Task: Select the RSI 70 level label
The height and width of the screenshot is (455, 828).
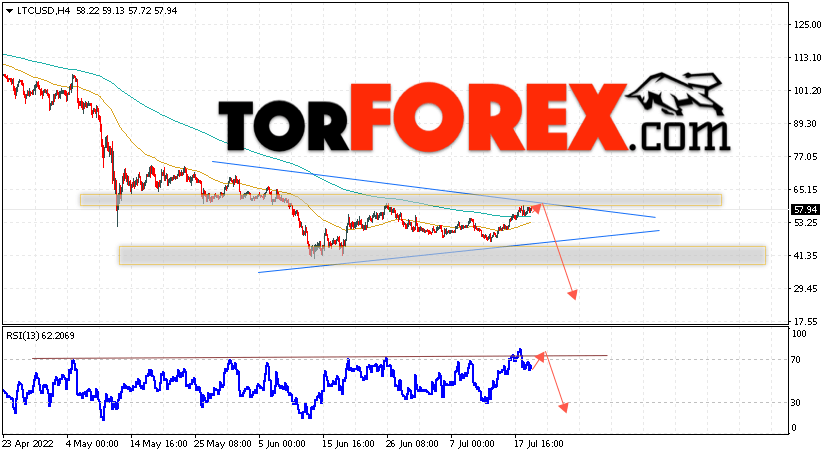Action: tap(796, 360)
